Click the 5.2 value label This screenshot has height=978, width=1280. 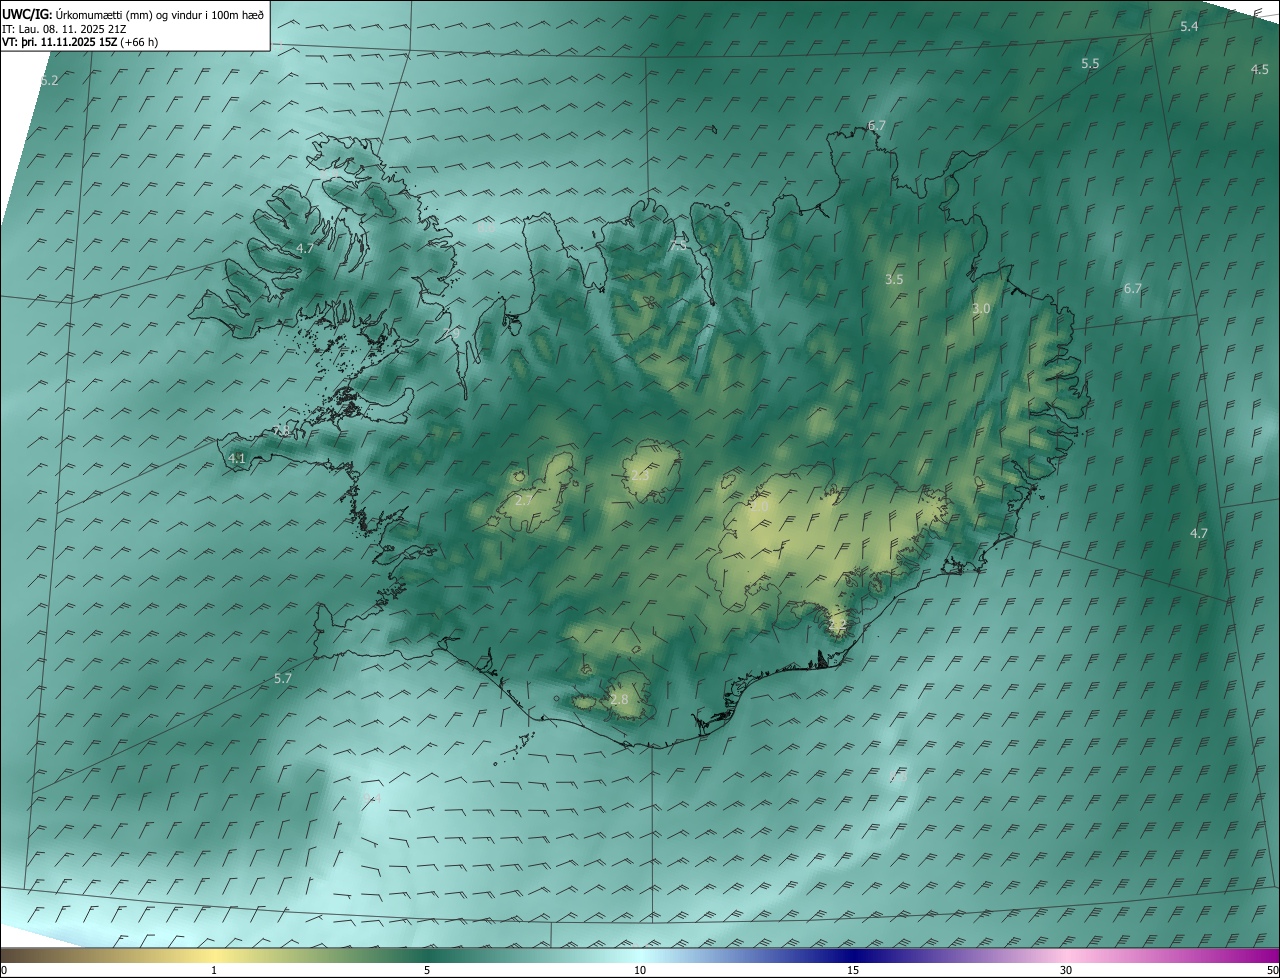click(x=49, y=81)
